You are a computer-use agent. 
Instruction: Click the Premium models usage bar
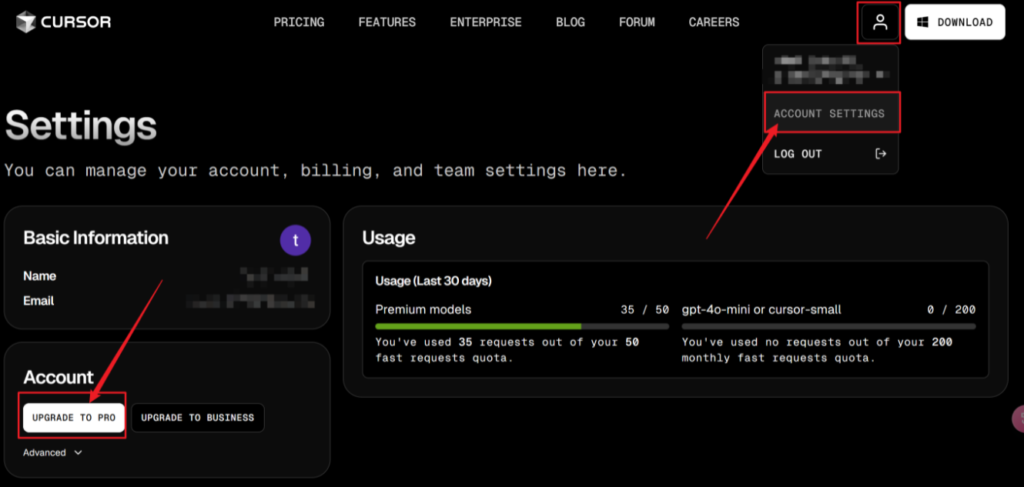point(522,326)
